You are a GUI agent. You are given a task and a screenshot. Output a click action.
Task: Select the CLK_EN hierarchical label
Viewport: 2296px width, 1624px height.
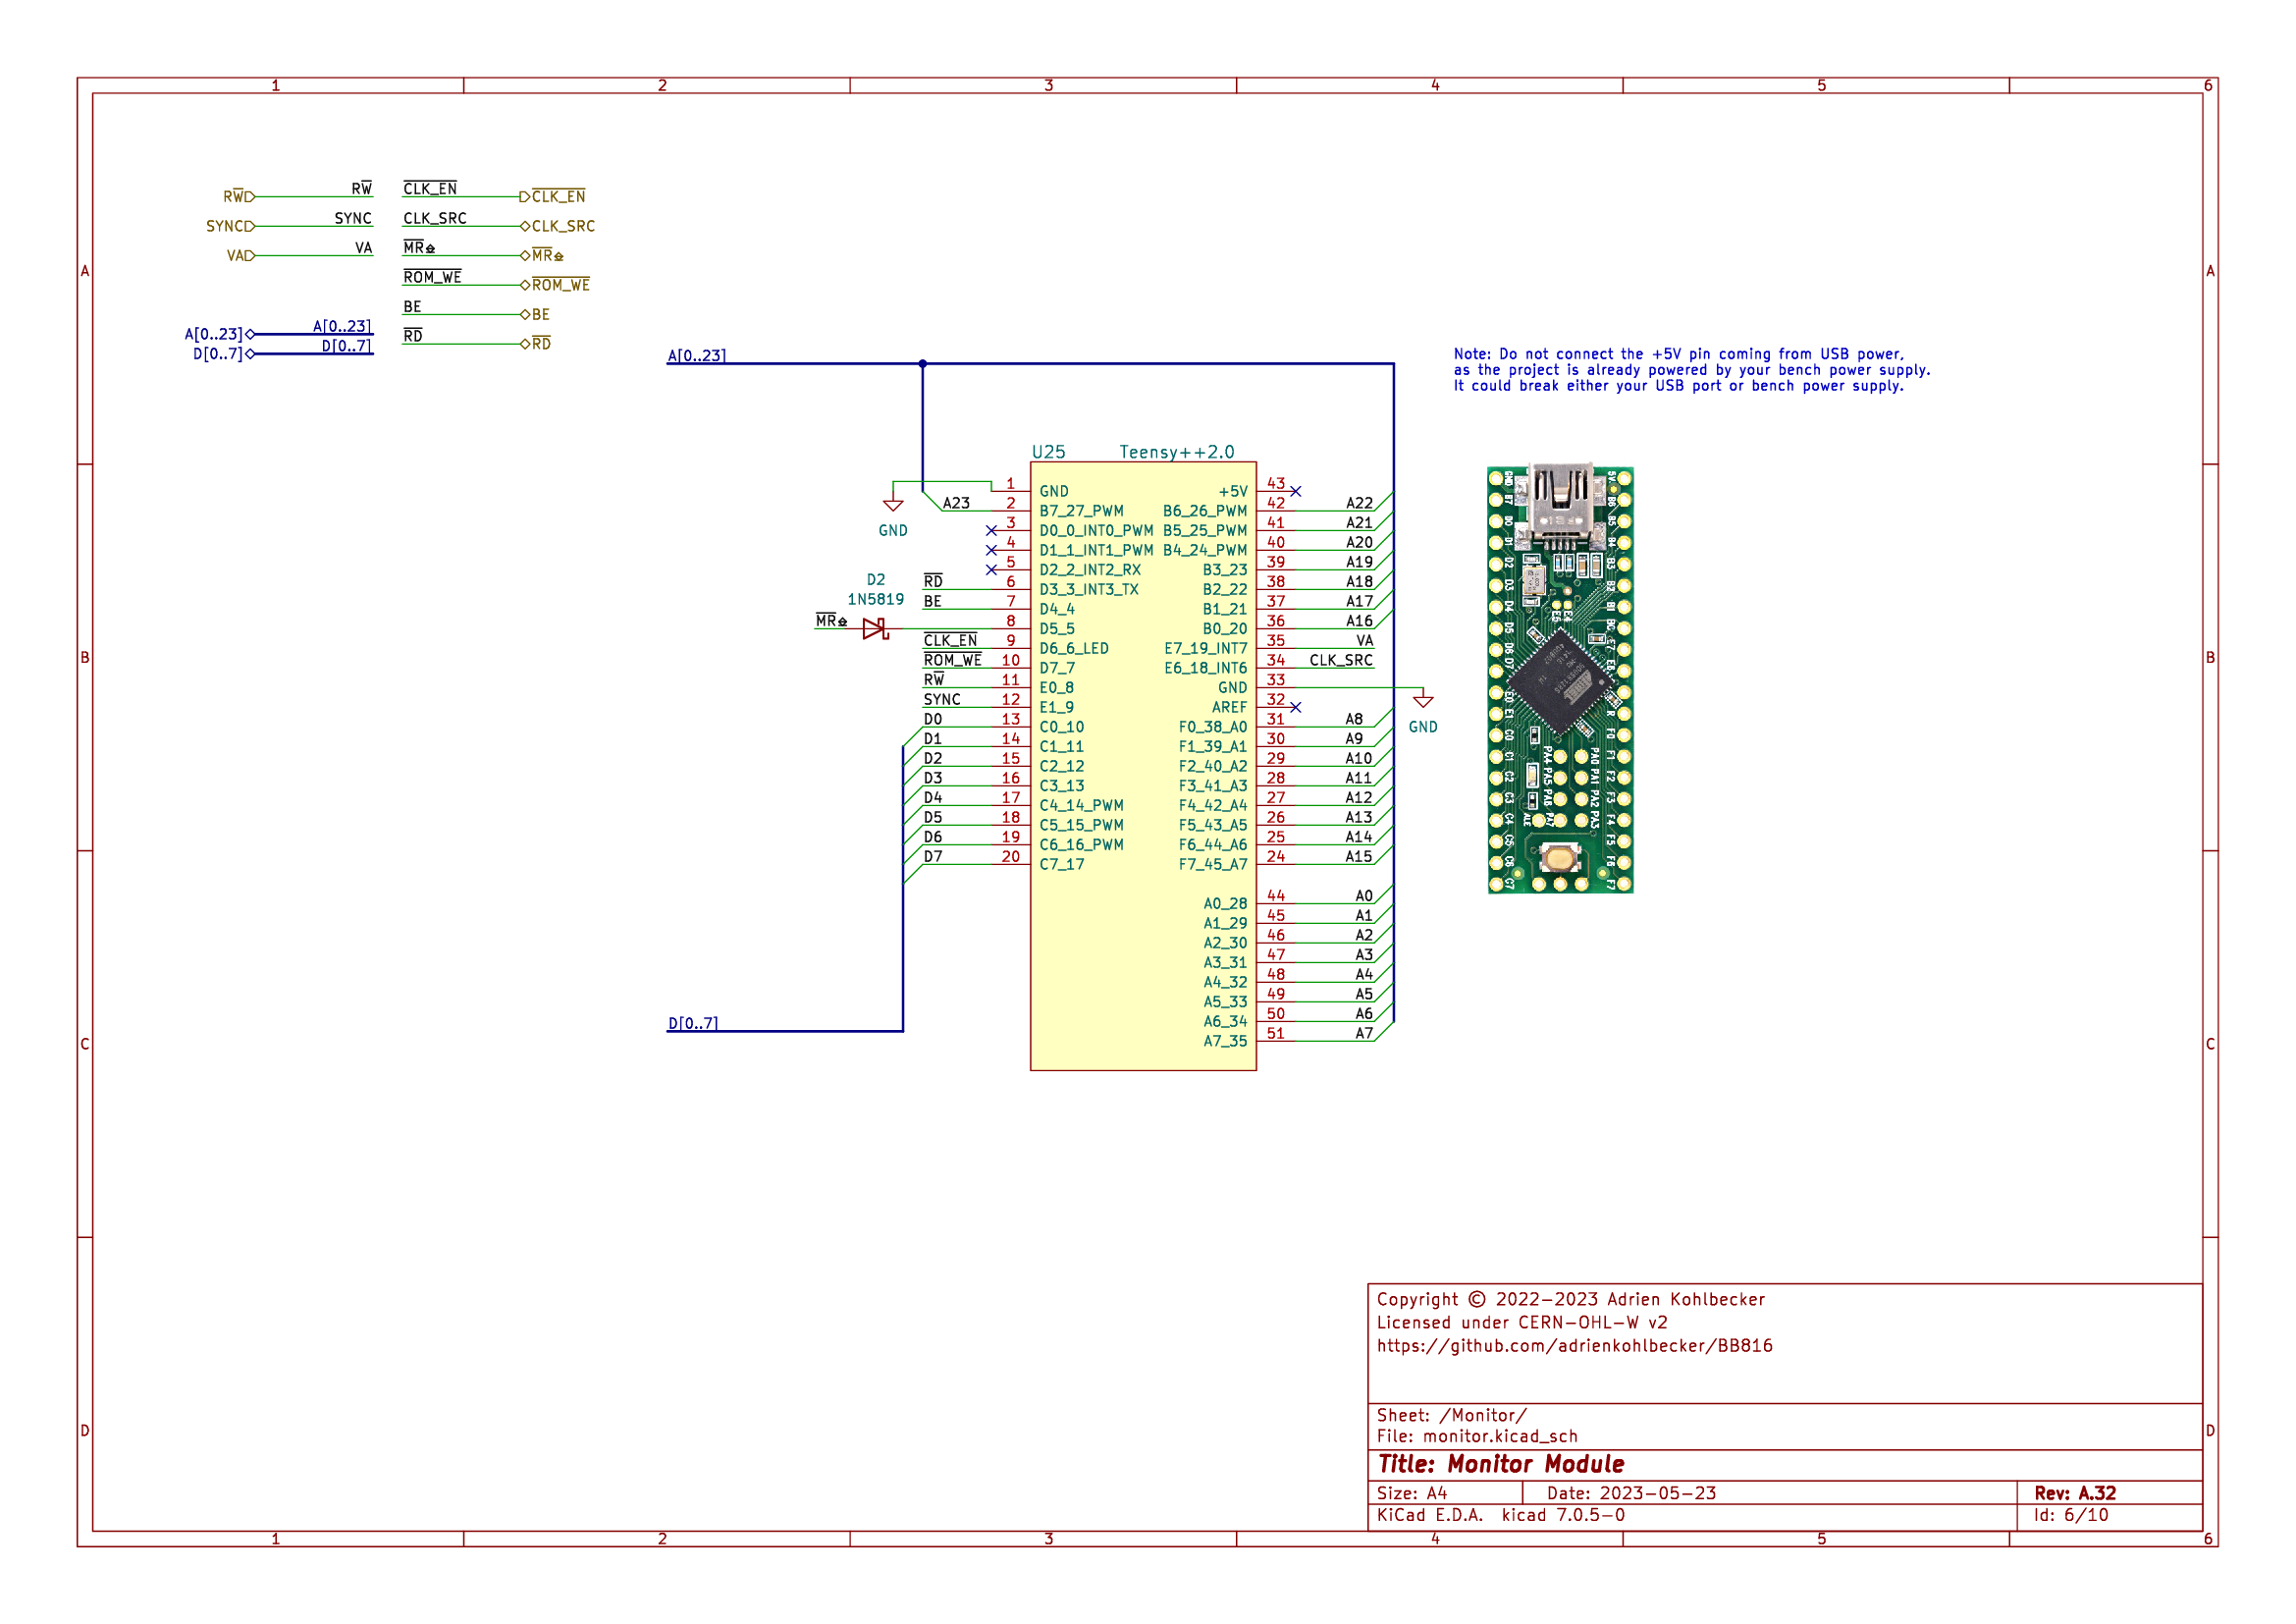[558, 197]
